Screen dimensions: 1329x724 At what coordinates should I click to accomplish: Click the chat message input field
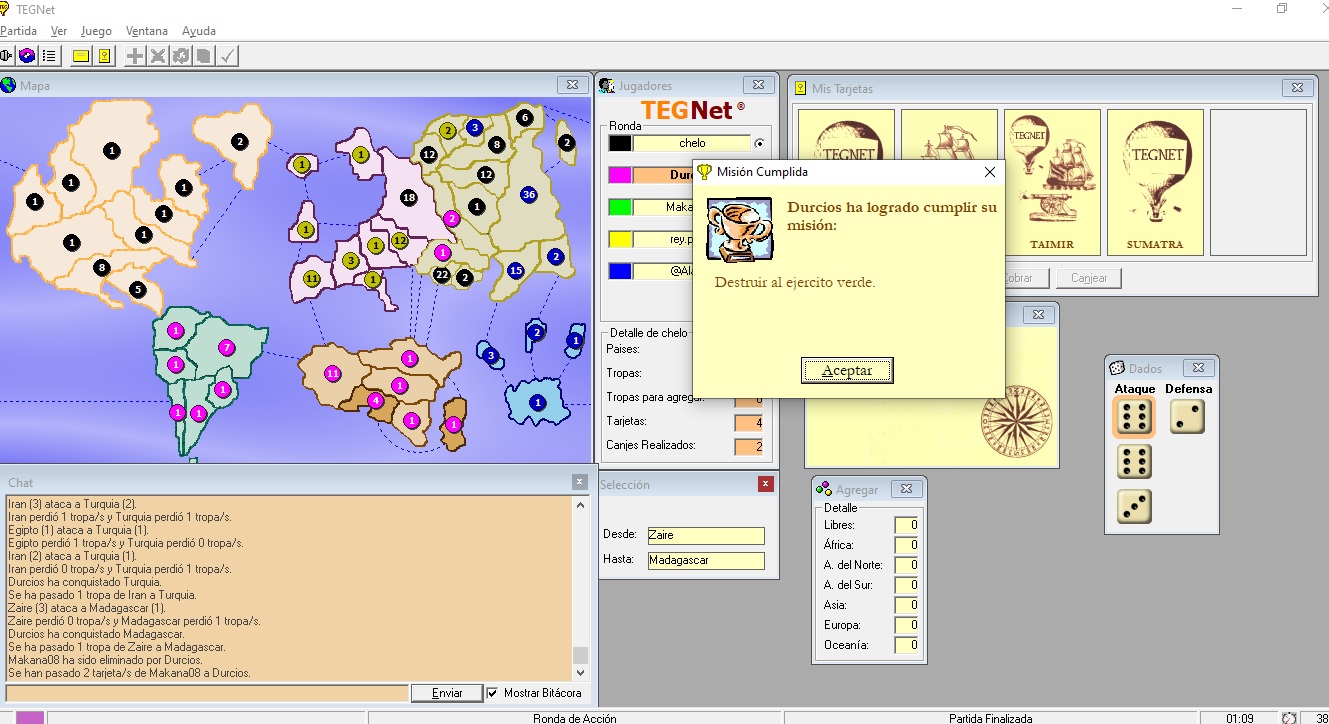(x=207, y=693)
